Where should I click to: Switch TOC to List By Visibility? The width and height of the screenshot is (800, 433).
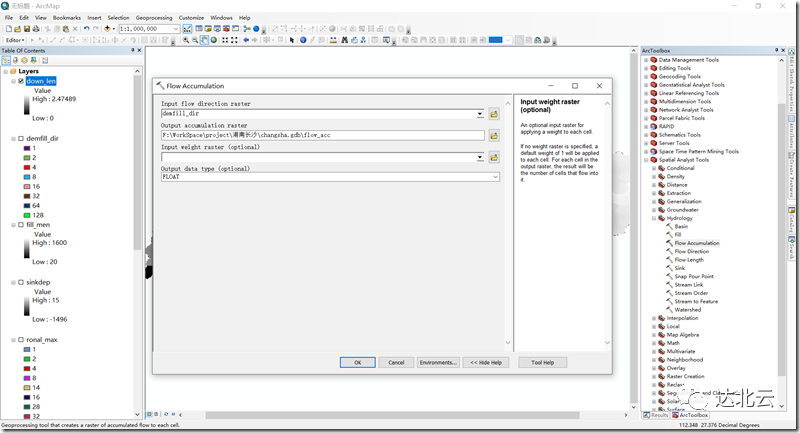point(24,60)
